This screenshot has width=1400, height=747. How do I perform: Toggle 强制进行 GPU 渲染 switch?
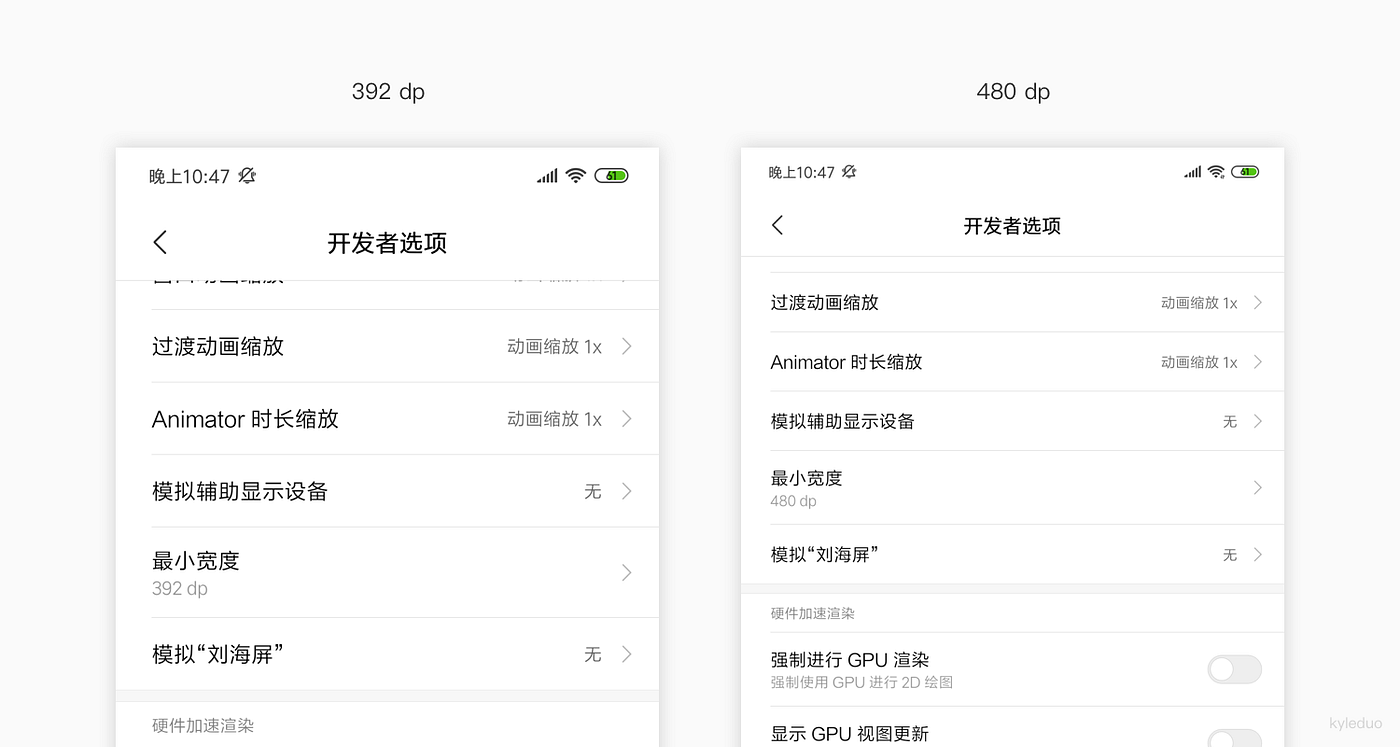tap(1235, 669)
